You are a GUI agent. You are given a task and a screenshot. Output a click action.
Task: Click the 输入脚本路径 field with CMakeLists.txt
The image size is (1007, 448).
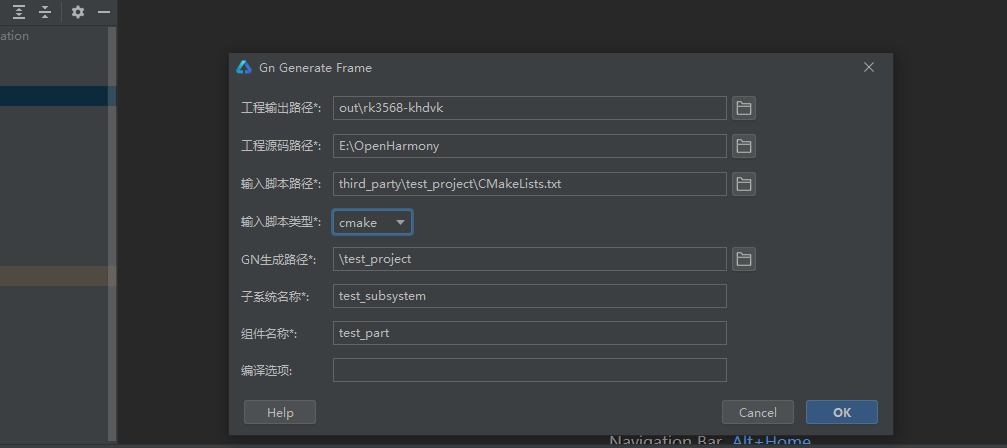point(529,184)
